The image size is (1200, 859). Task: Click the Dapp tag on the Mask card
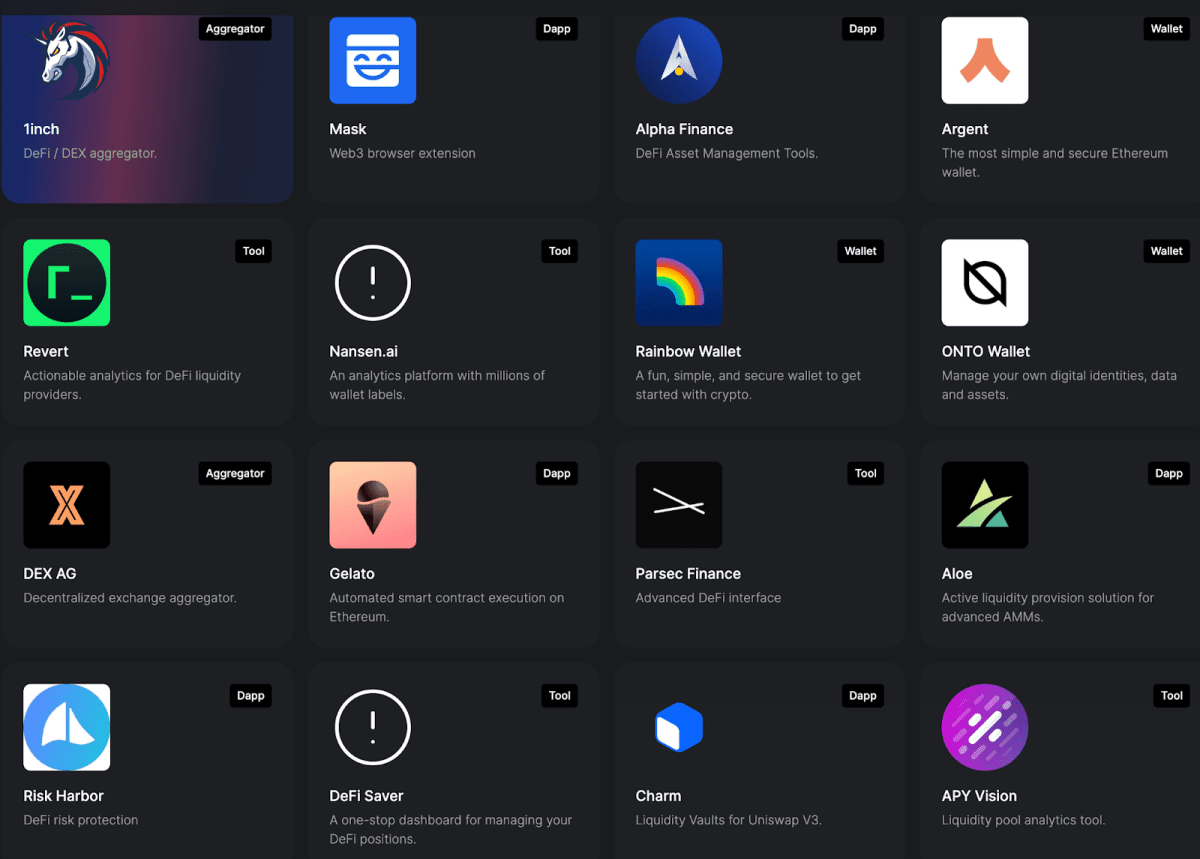tap(557, 29)
